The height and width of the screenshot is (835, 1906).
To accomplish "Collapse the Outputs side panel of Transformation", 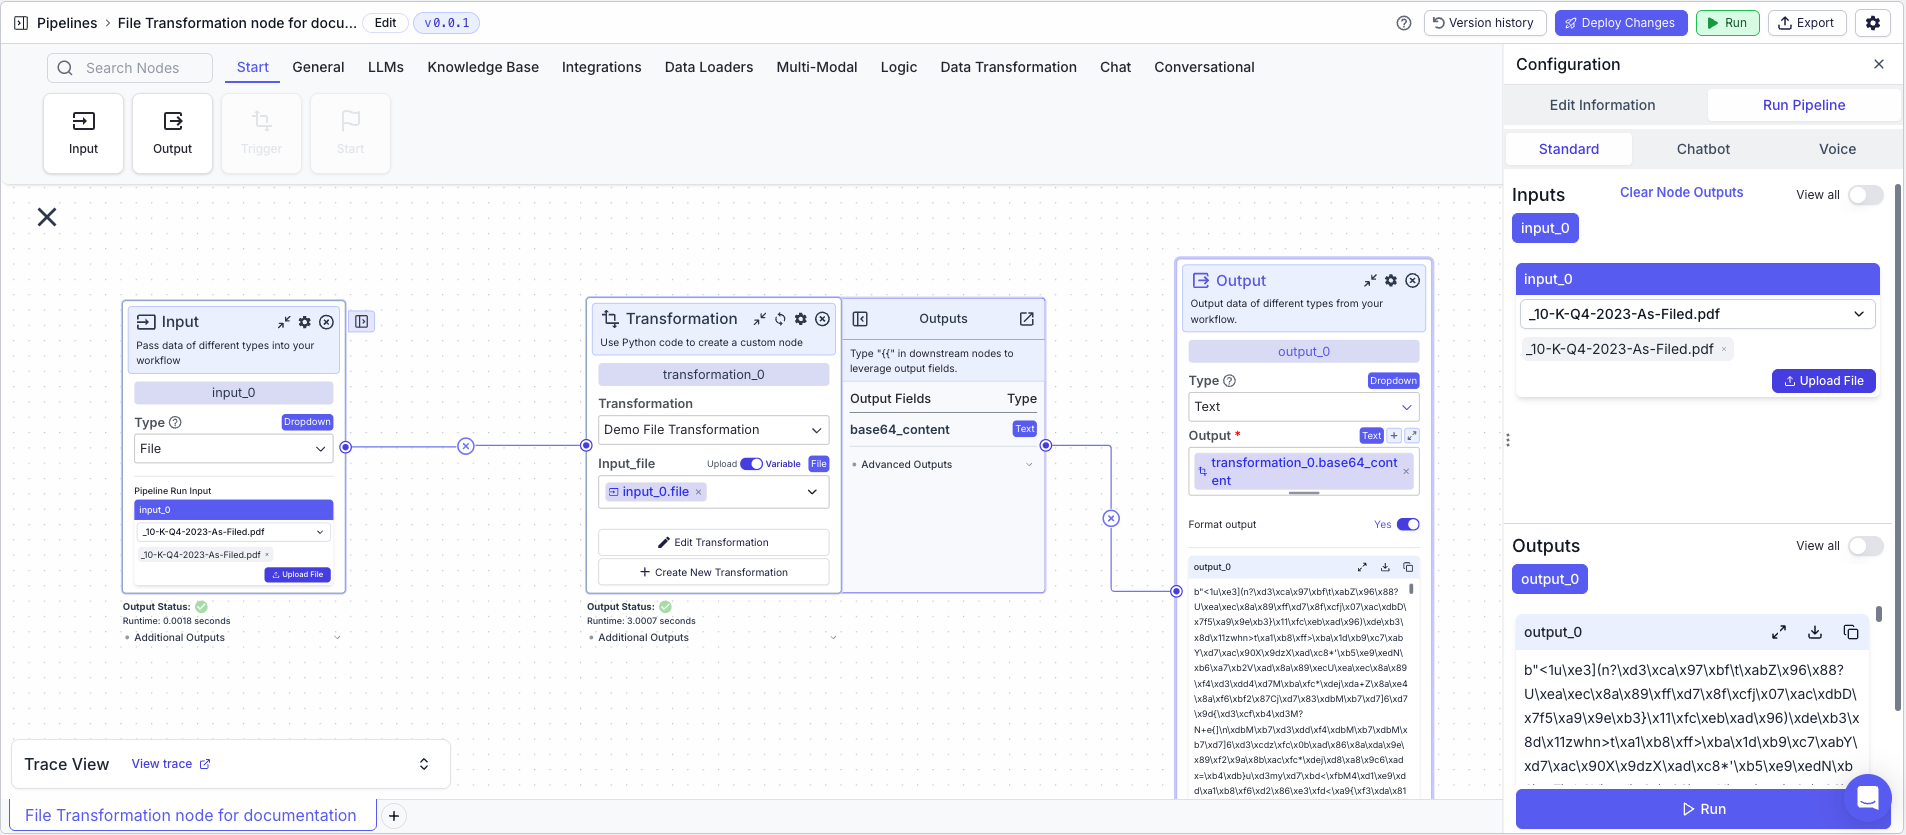I will tap(860, 319).
